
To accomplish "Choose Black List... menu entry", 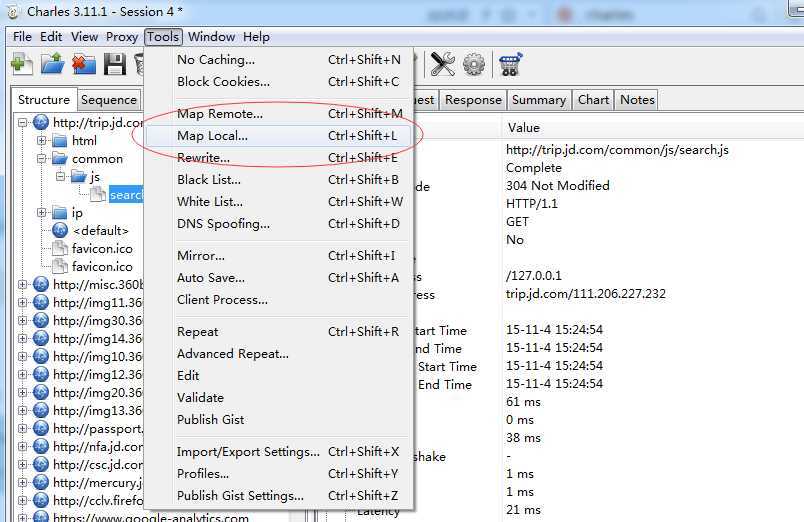I will click(279, 180).
